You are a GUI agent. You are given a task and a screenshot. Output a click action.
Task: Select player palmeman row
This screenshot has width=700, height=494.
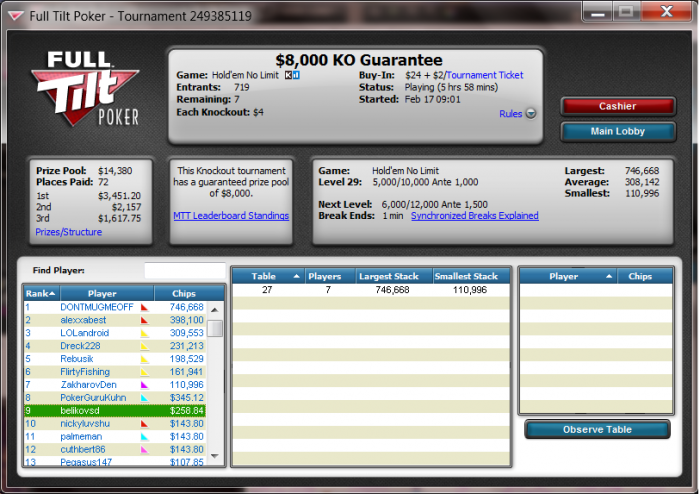tap(115, 437)
